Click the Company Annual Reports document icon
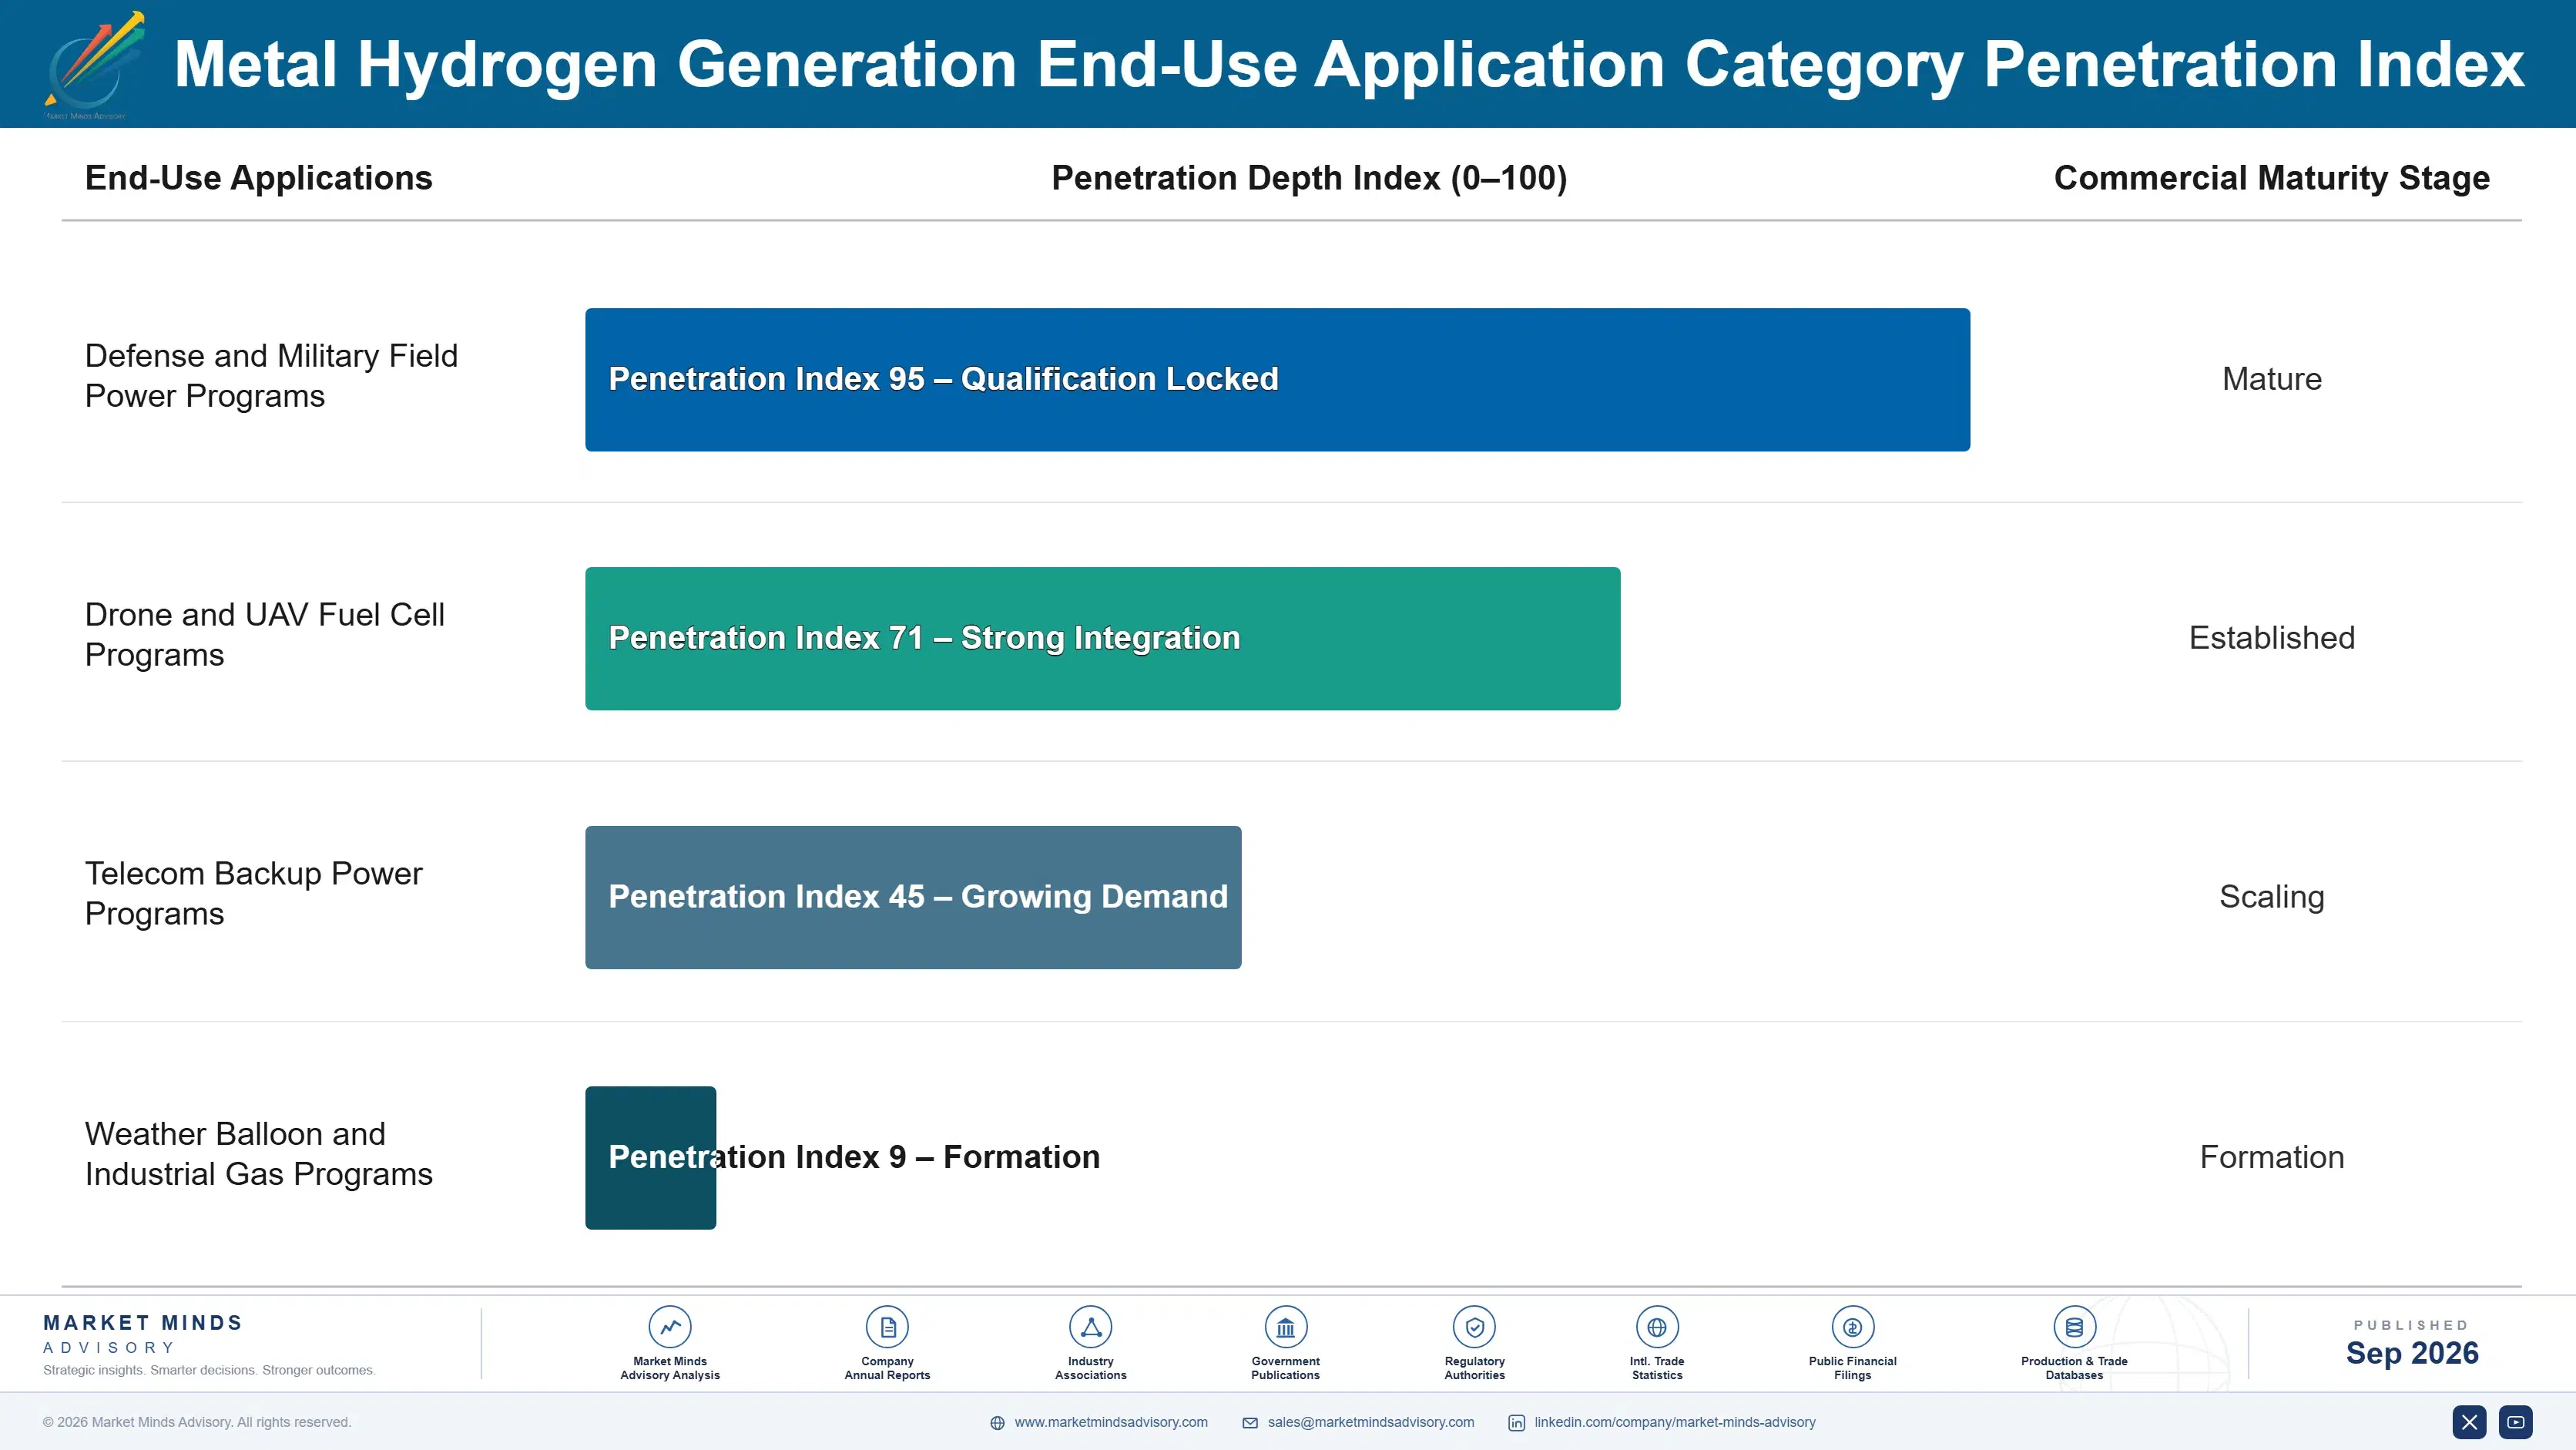 pos(887,1327)
